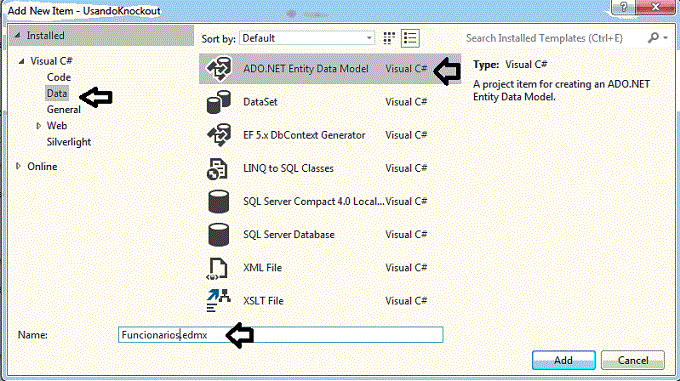Screen dimensions: 680x381
Task: Click Visual C# type in XSLT File row
Action: pyautogui.click(x=406, y=301)
